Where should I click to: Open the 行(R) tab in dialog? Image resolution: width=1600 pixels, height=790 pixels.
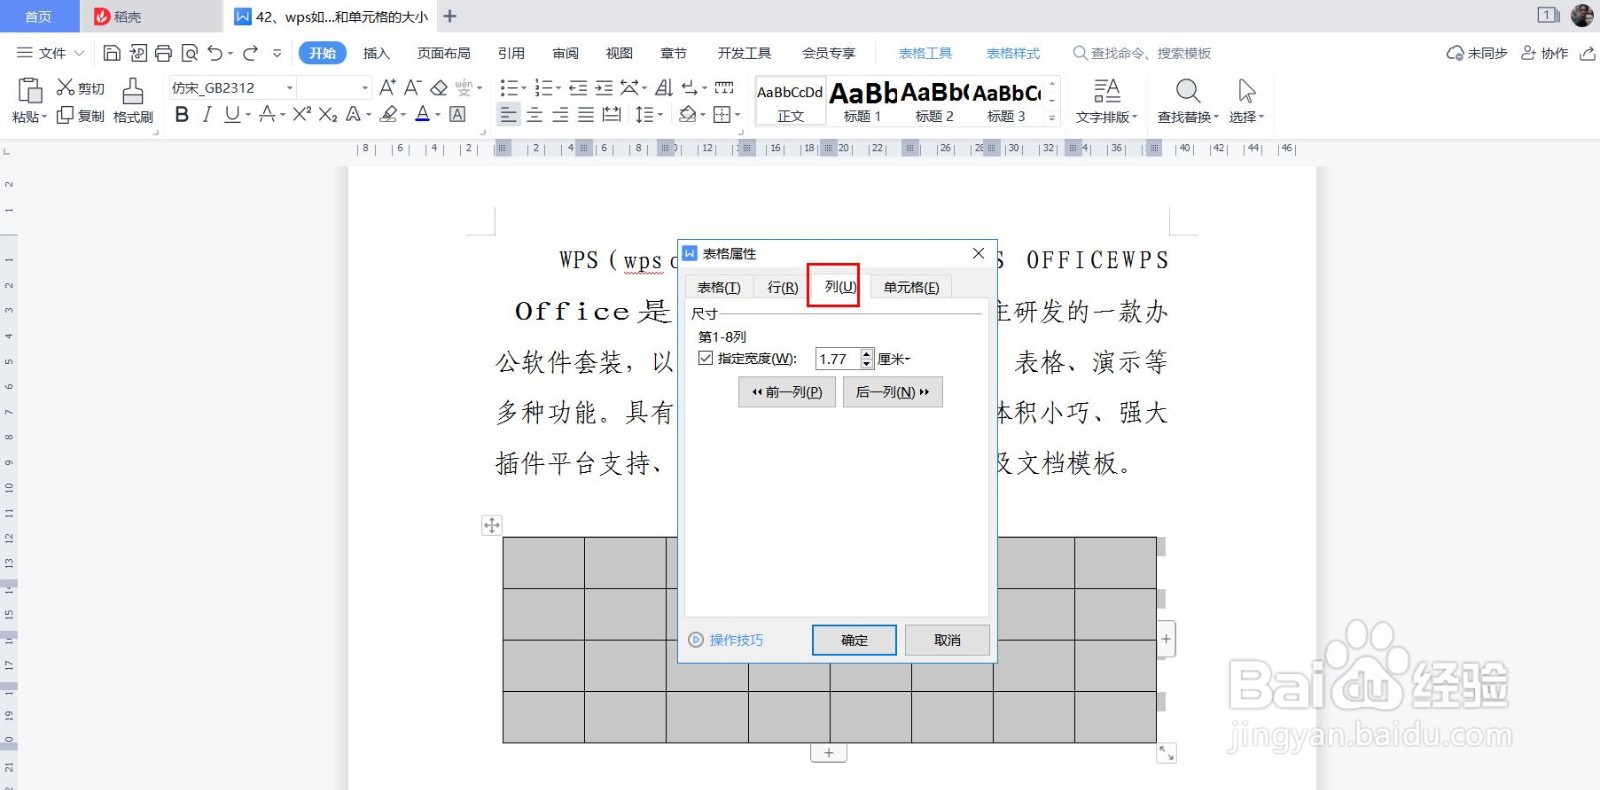tap(783, 287)
